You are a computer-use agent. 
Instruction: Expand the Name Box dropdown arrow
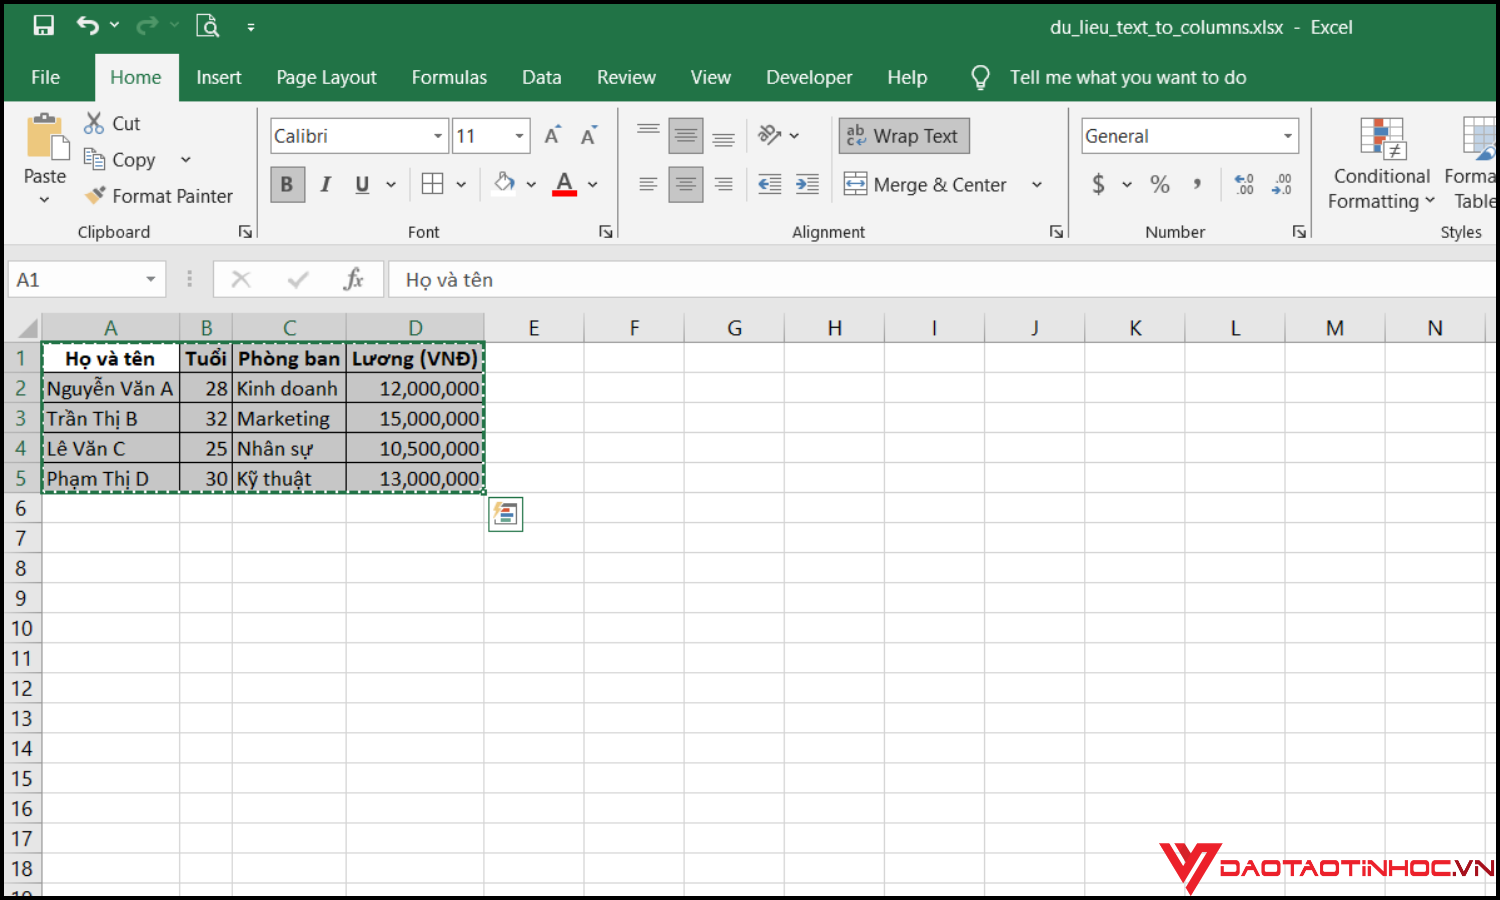tap(150, 280)
